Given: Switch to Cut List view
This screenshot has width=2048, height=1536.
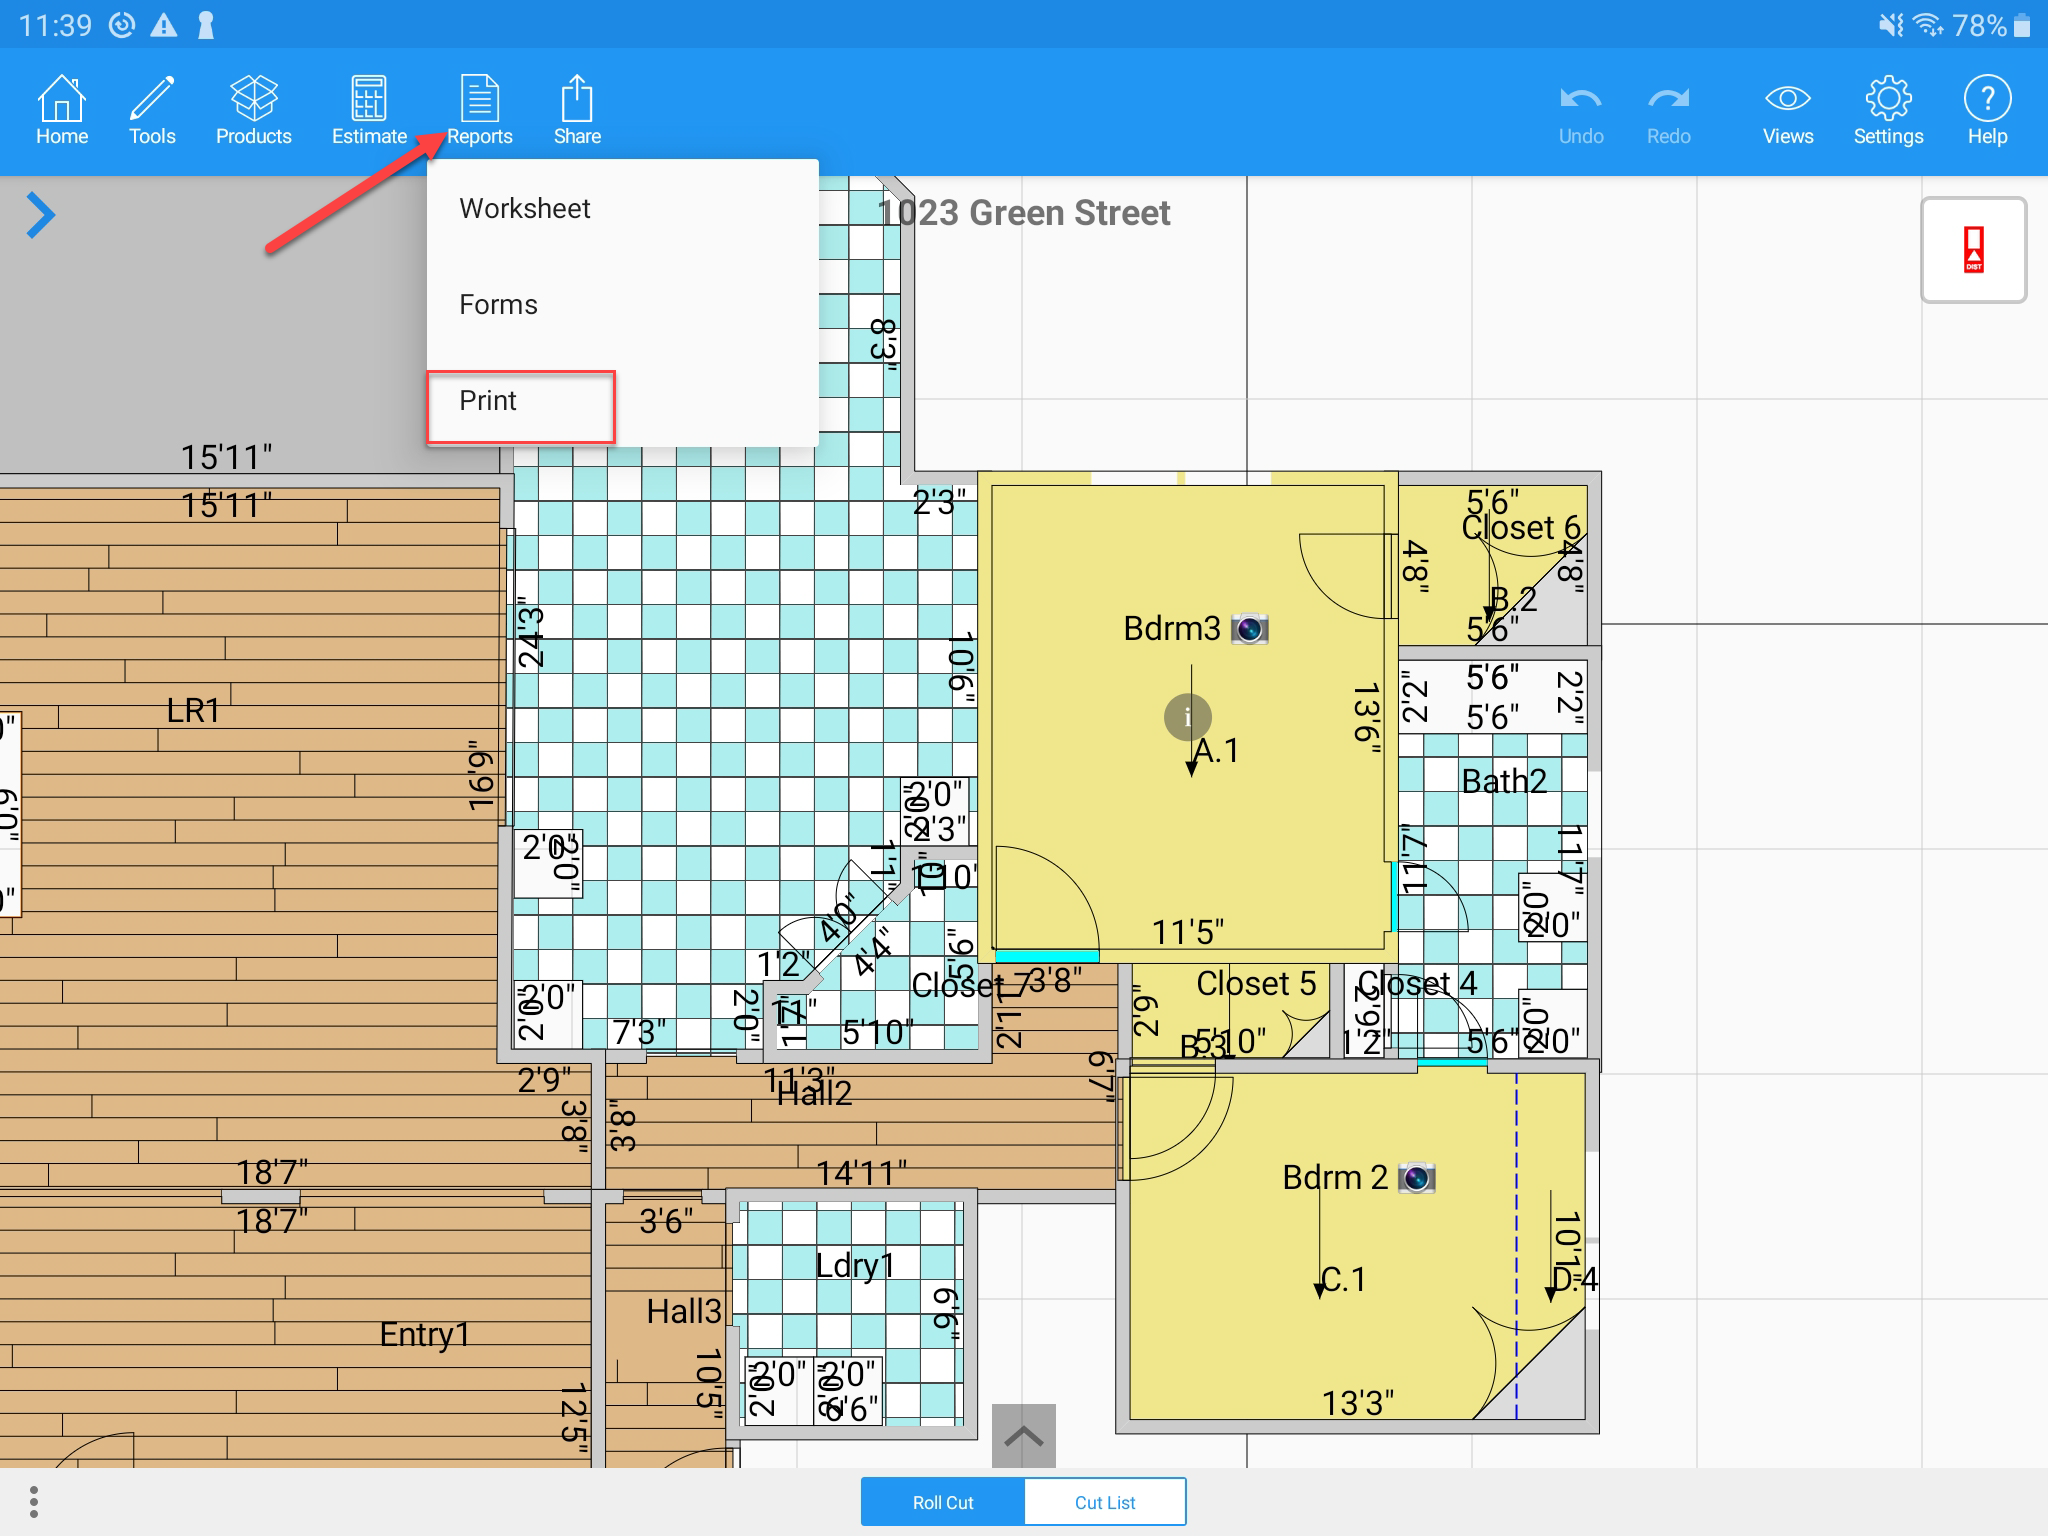Looking at the screenshot, I should pos(1105,1502).
